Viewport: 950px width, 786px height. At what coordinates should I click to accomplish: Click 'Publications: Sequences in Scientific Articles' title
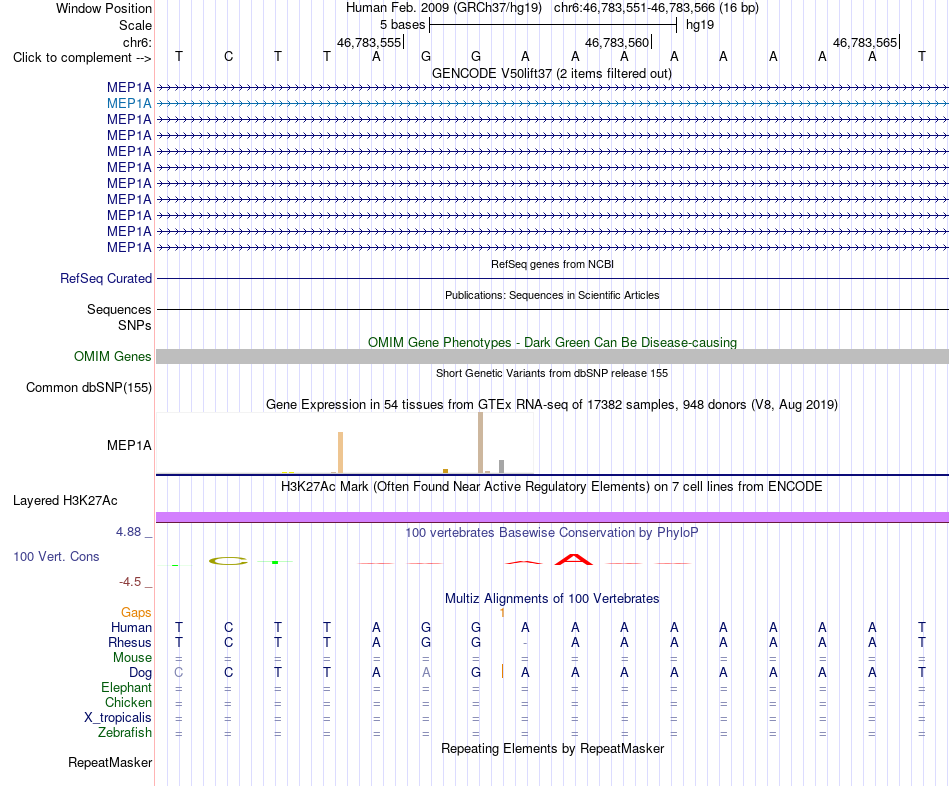[x=552, y=295]
